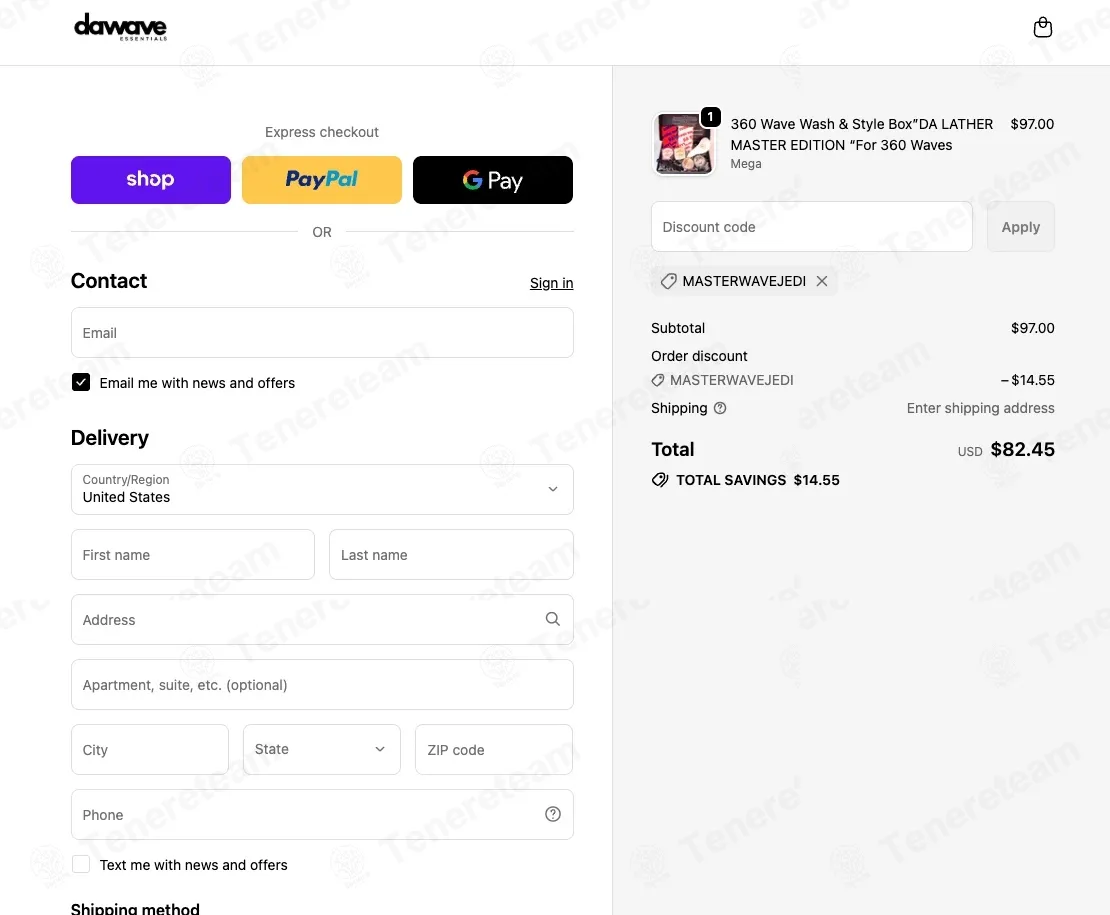Click the phone field help icon

point(553,814)
